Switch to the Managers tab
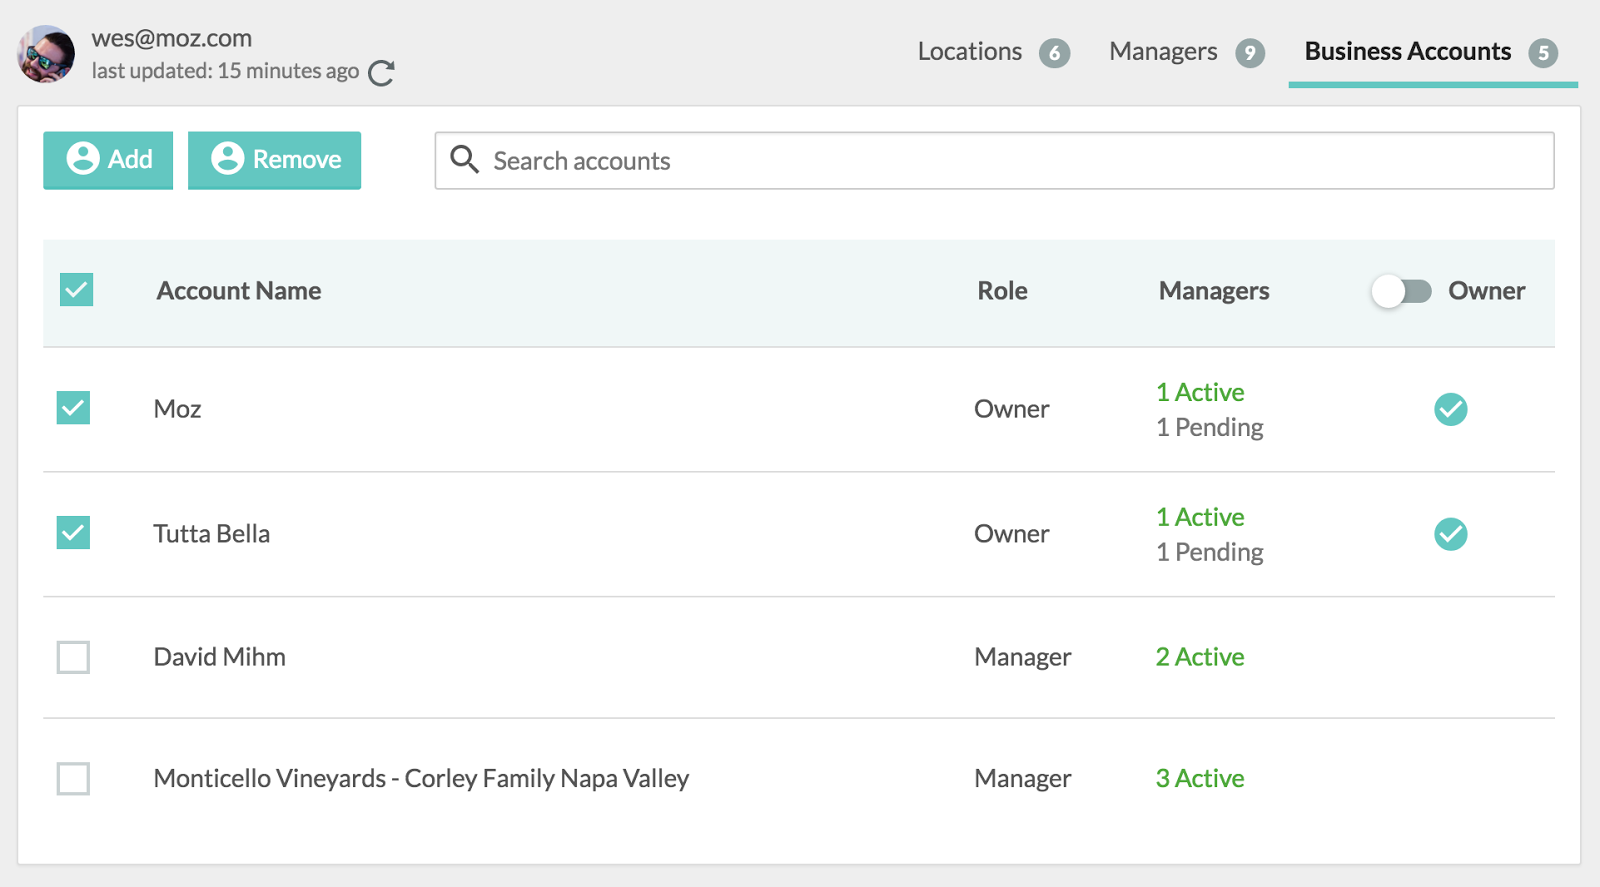 (x=1163, y=52)
